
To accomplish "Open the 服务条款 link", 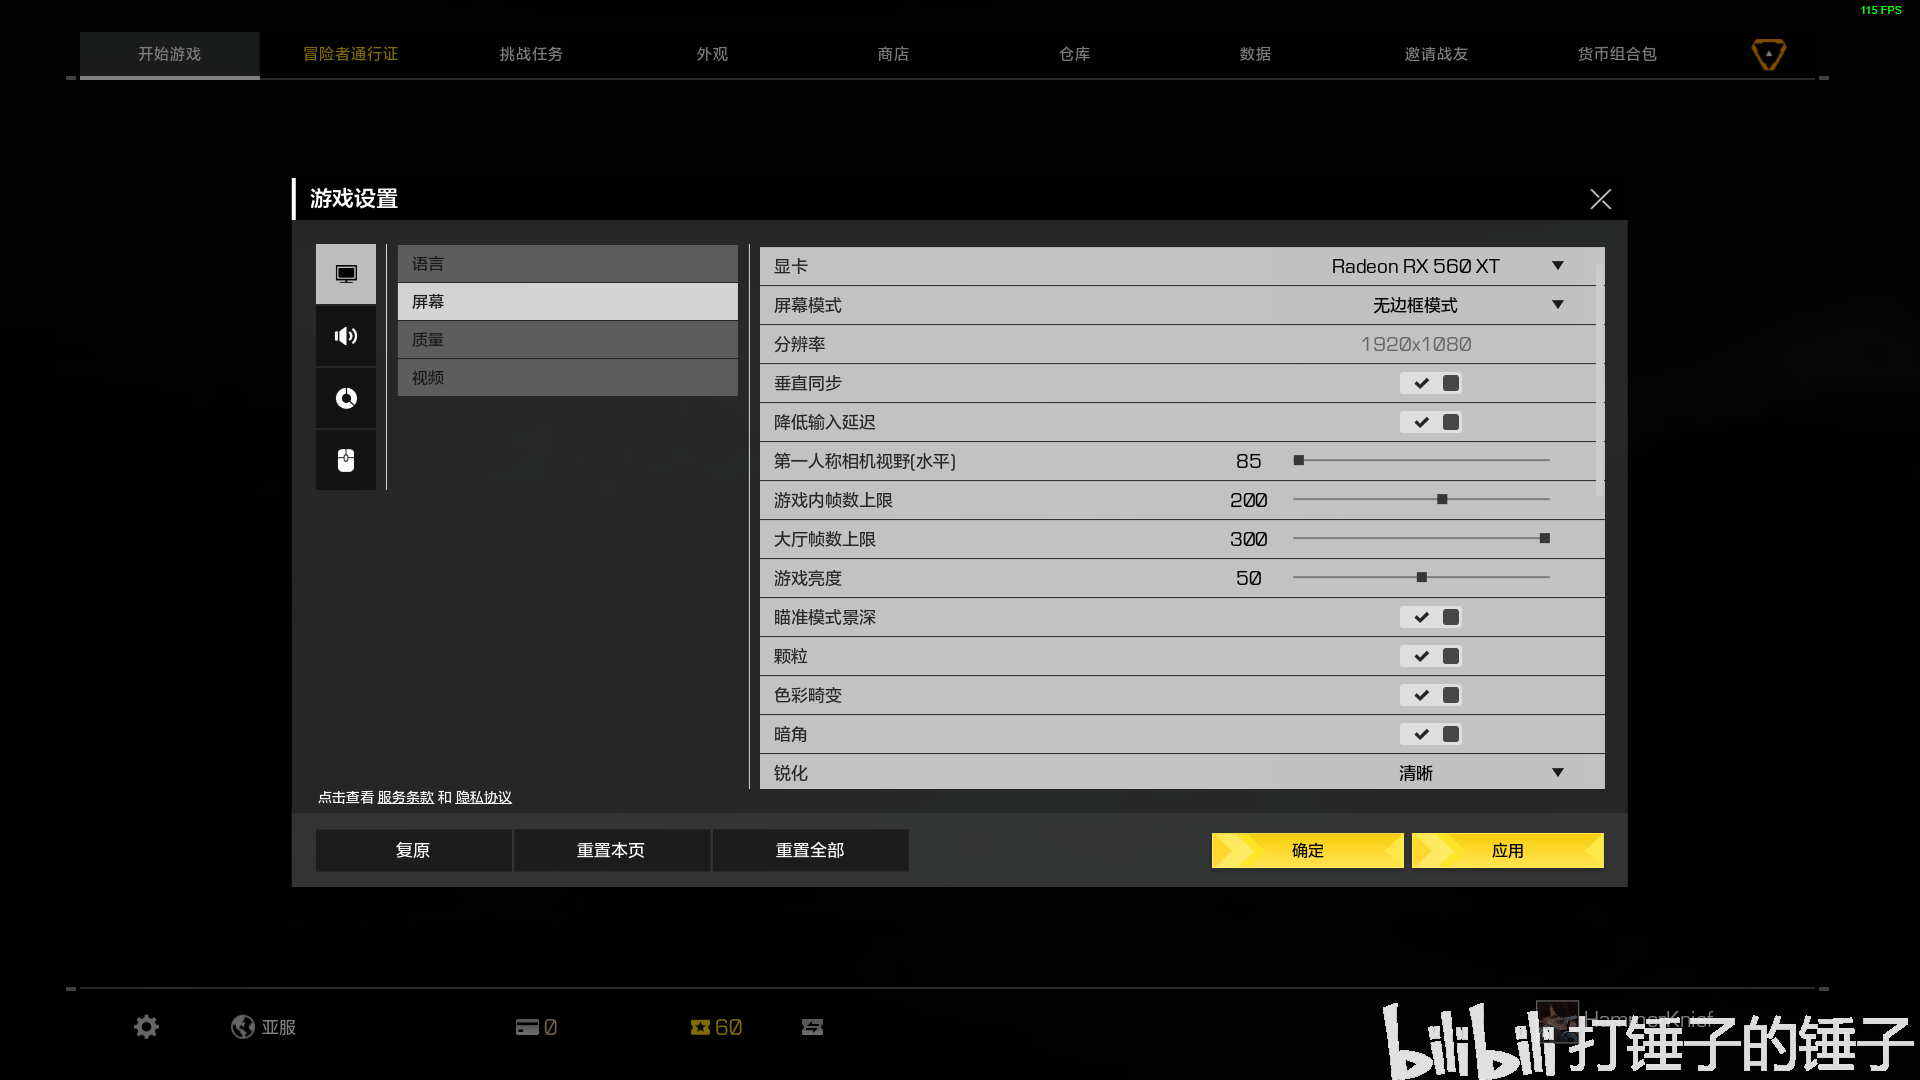I will [x=405, y=797].
